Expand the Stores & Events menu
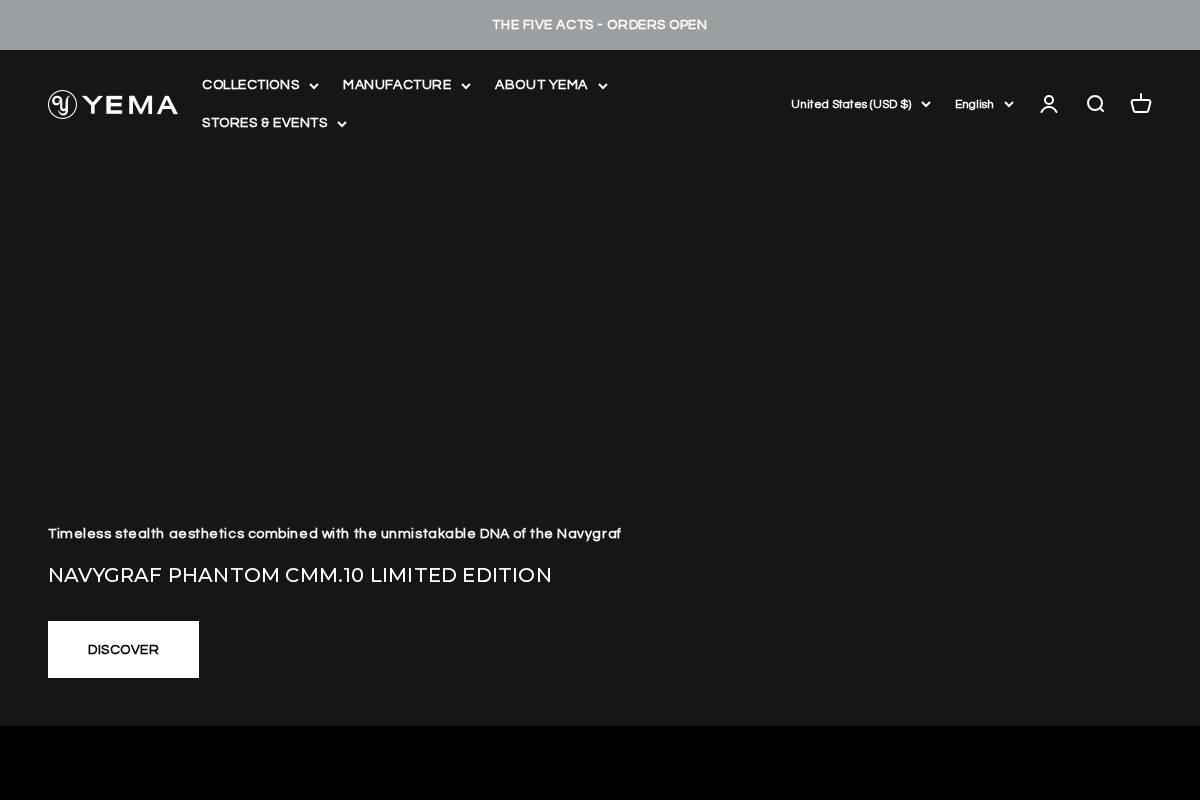This screenshot has height=800, width=1200. click(x=274, y=123)
